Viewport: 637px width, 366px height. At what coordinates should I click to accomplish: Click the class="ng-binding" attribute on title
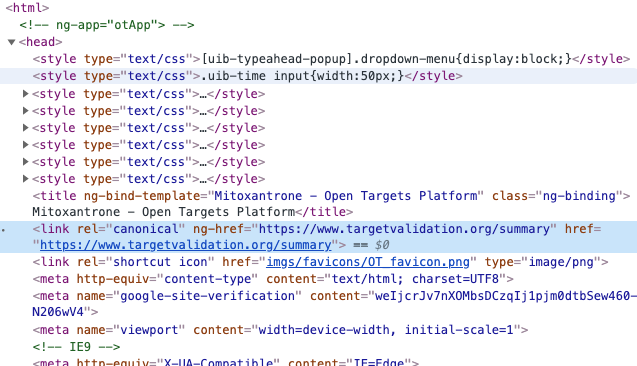[557, 196]
